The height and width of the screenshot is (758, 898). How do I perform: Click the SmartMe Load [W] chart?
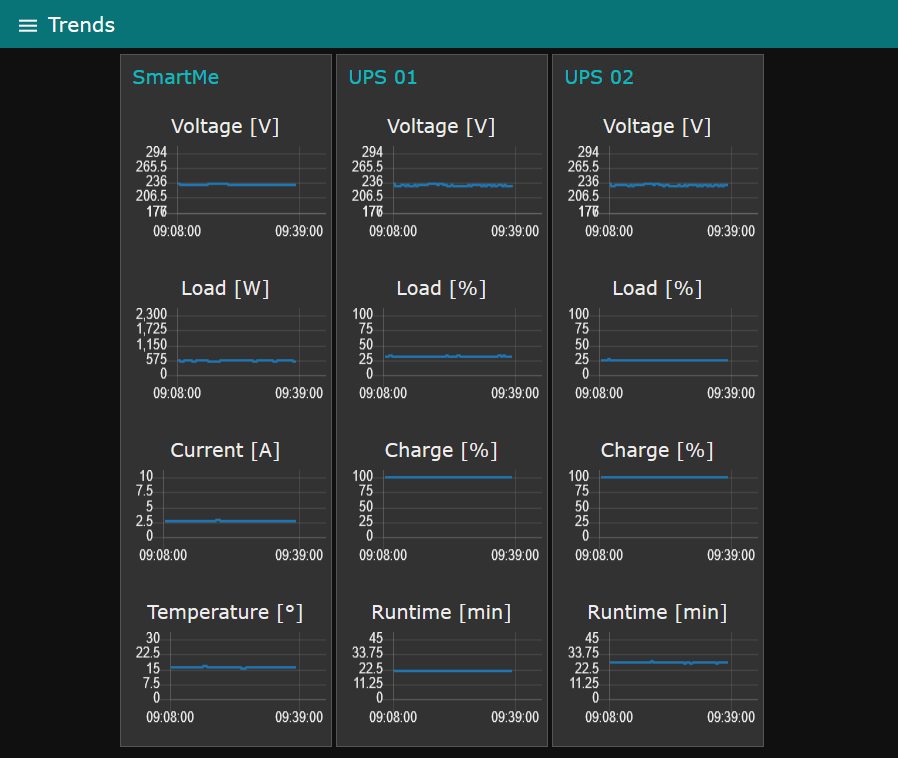click(x=236, y=360)
